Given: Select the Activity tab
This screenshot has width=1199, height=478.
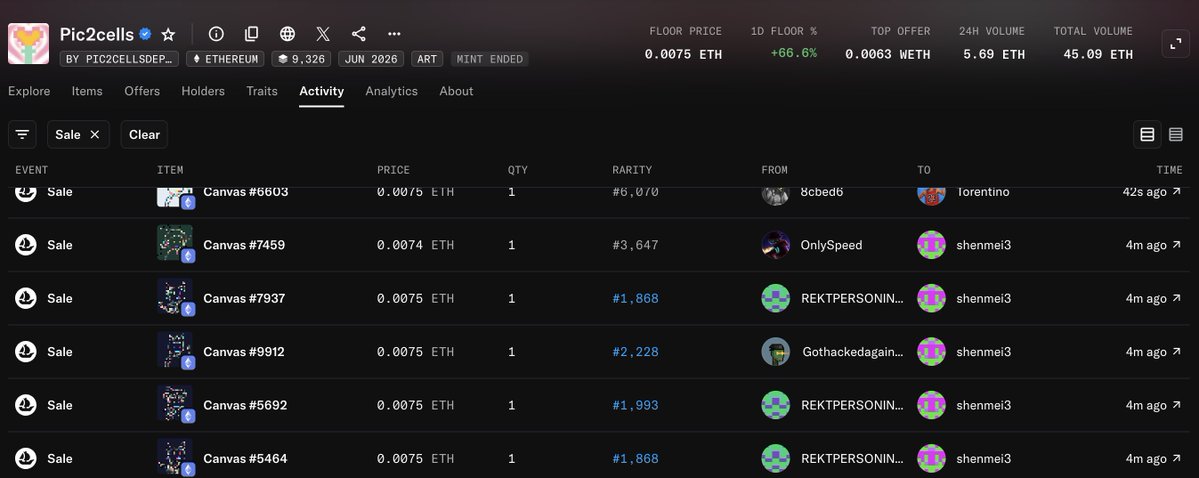Looking at the screenshot, I should coord(321,91).
